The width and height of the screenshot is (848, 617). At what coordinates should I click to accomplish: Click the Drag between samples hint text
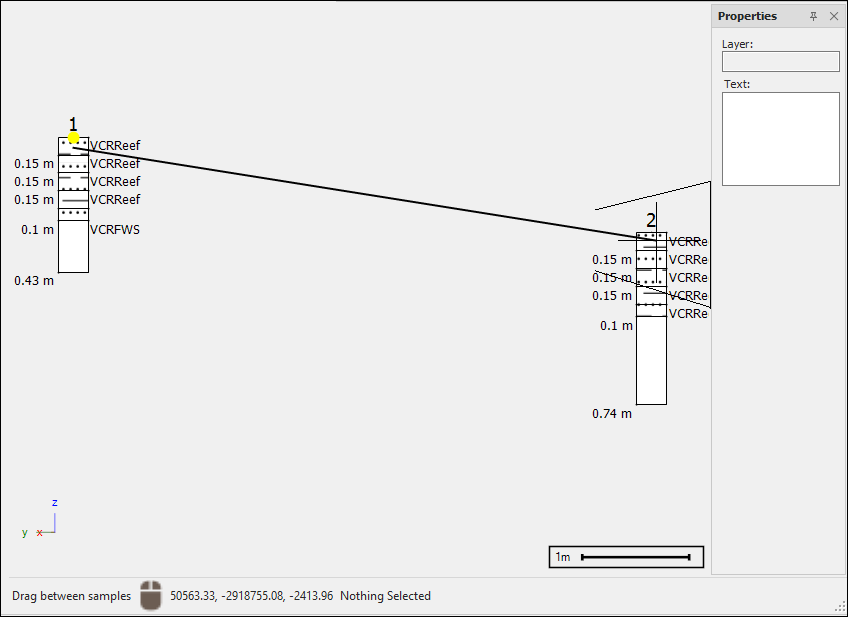click(71, 596)
